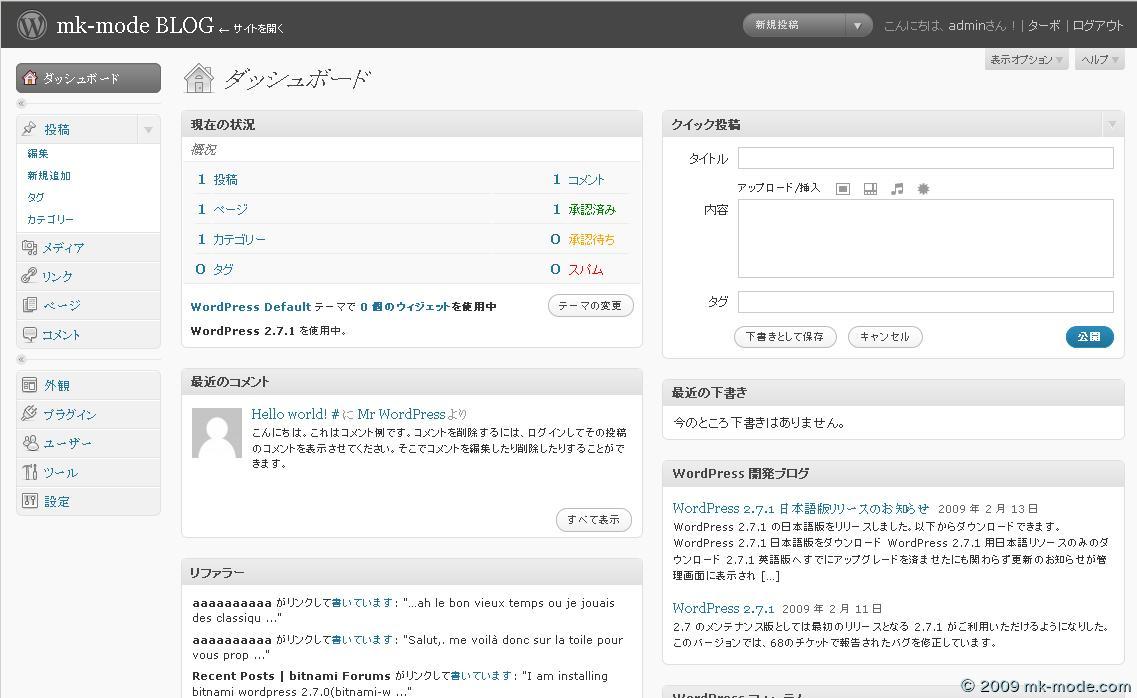
Task: Click into the タイトル input field
Action: pyautogui.click(x=925, y=158)
